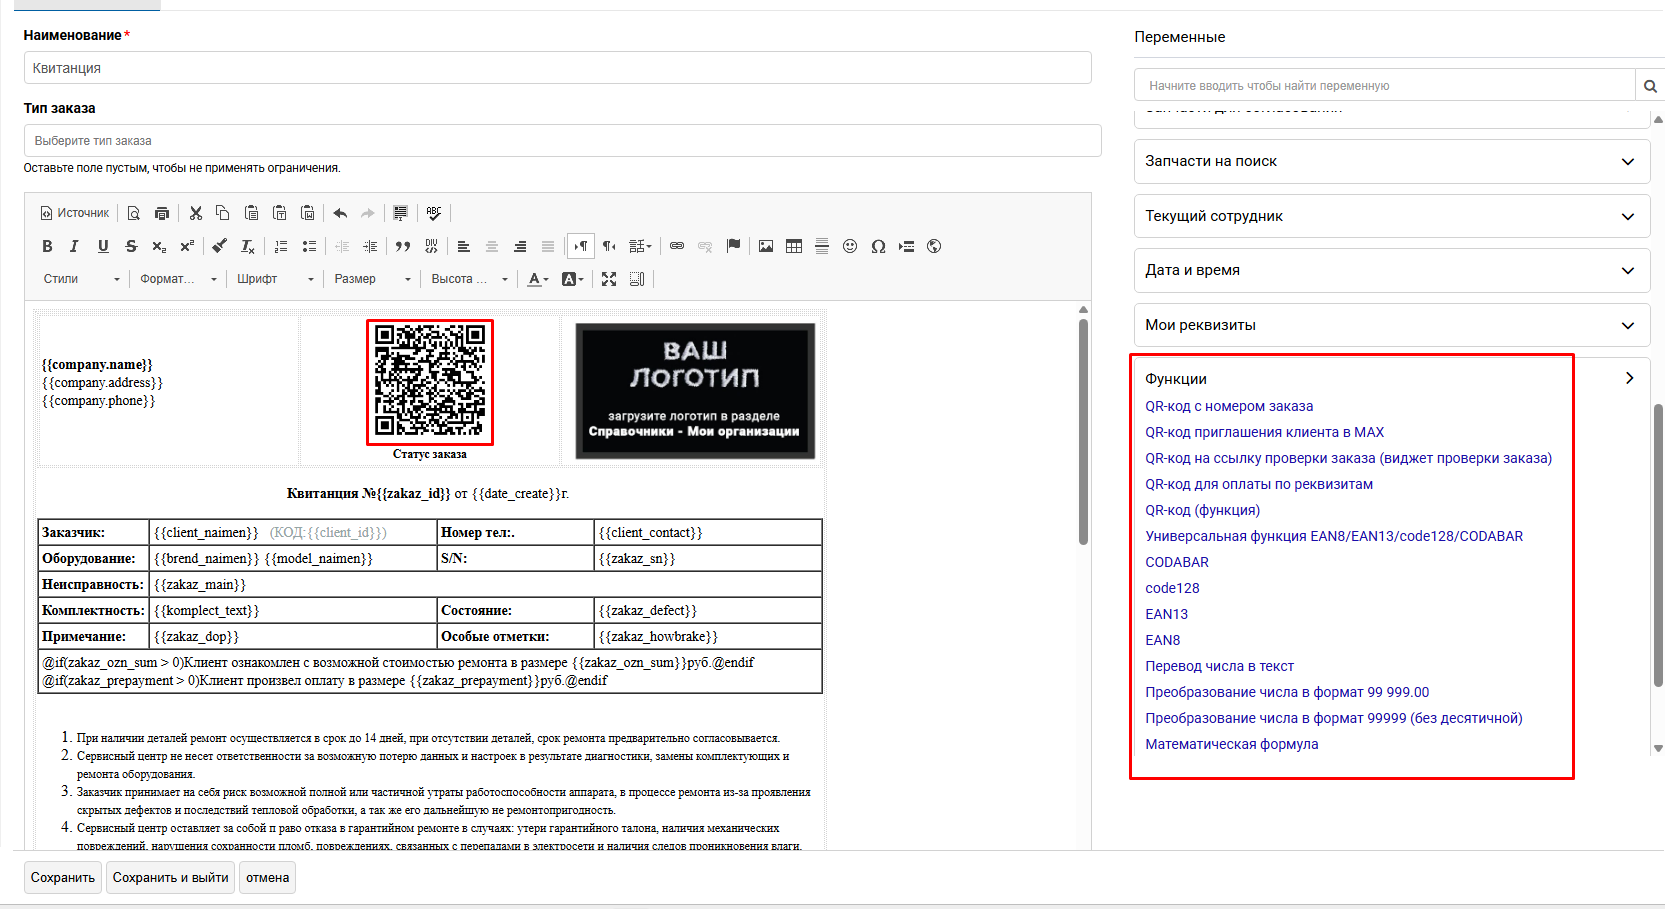The image size is (1665, 909).
Task: Click the отмена button
Action: pos(268,878)
